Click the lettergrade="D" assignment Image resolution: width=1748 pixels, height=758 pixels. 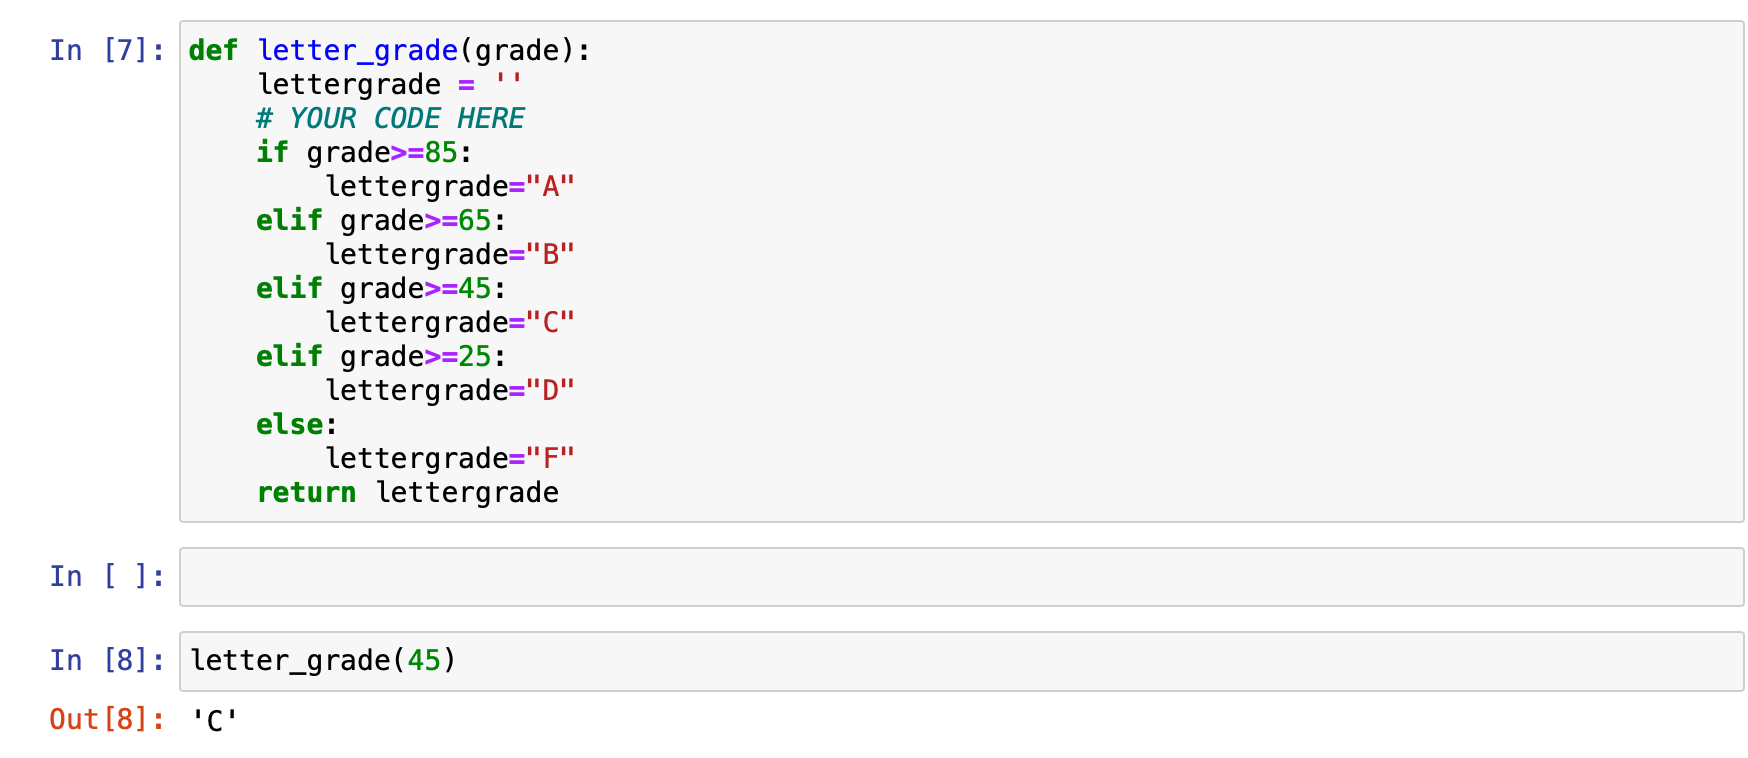450,390
